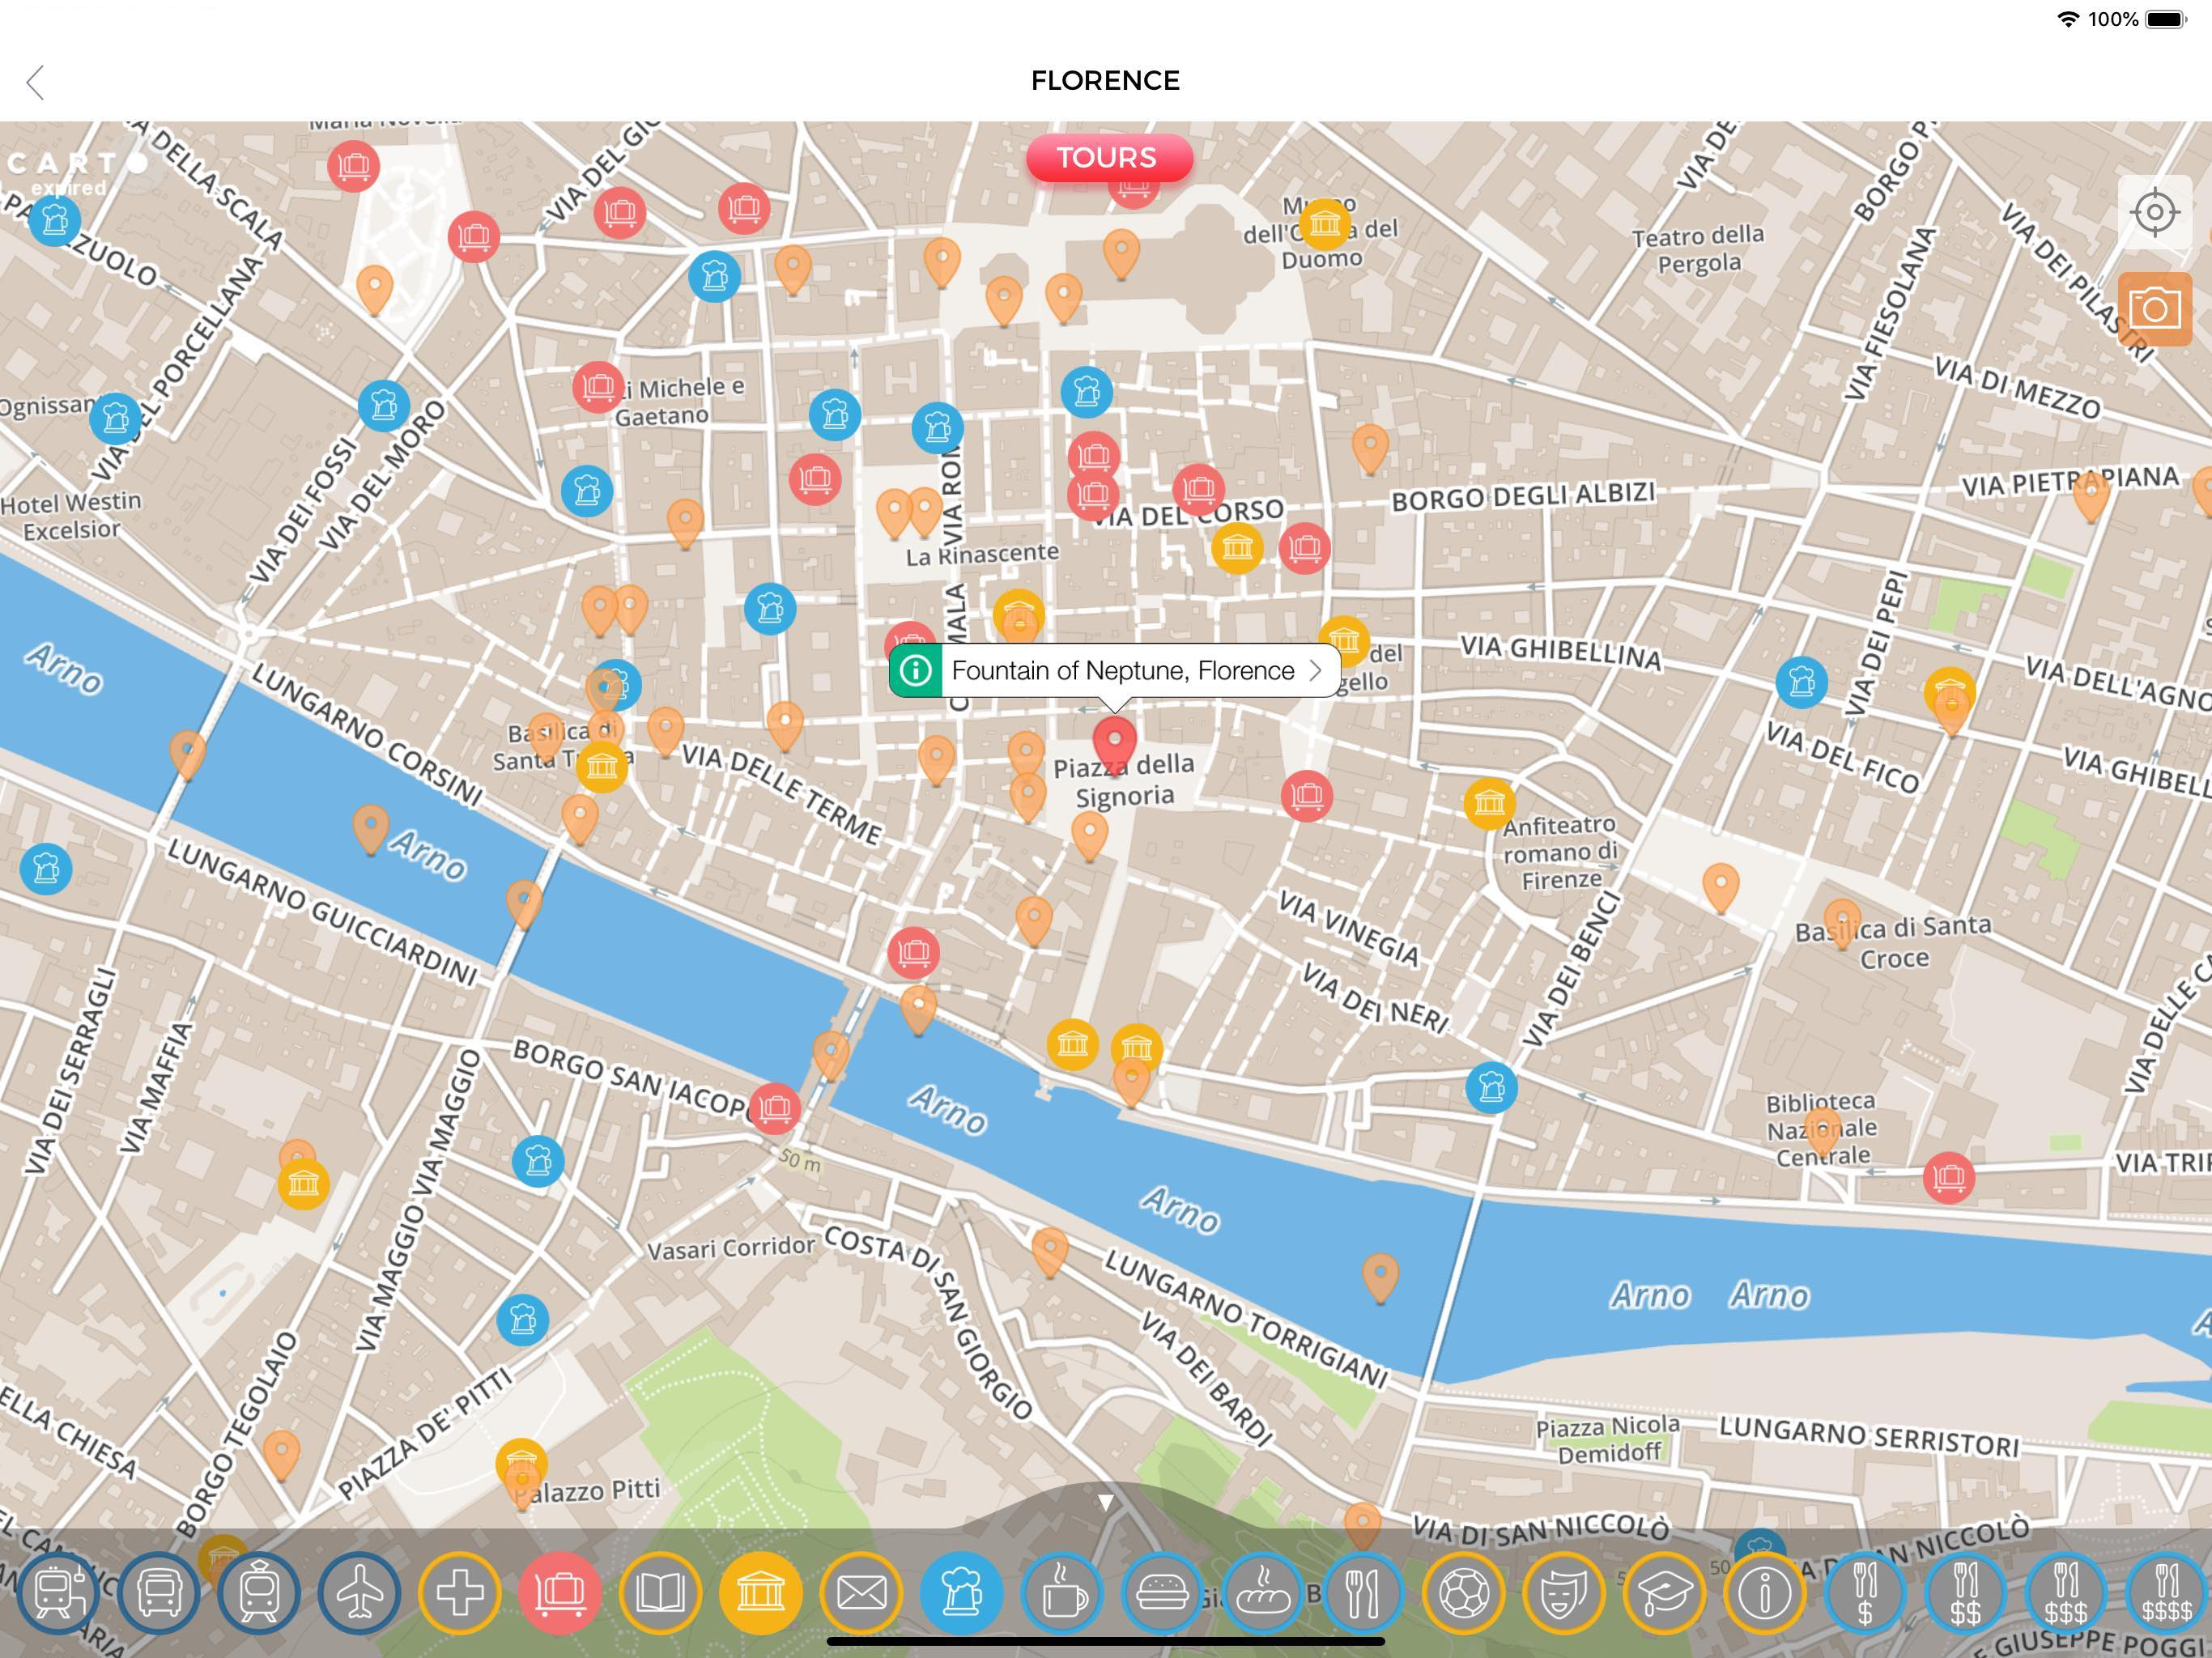This screenshot has height=1658, width=2212.
Task: Select the three dollar restaurant price filter
Action: click(x=2066, y=1592)
